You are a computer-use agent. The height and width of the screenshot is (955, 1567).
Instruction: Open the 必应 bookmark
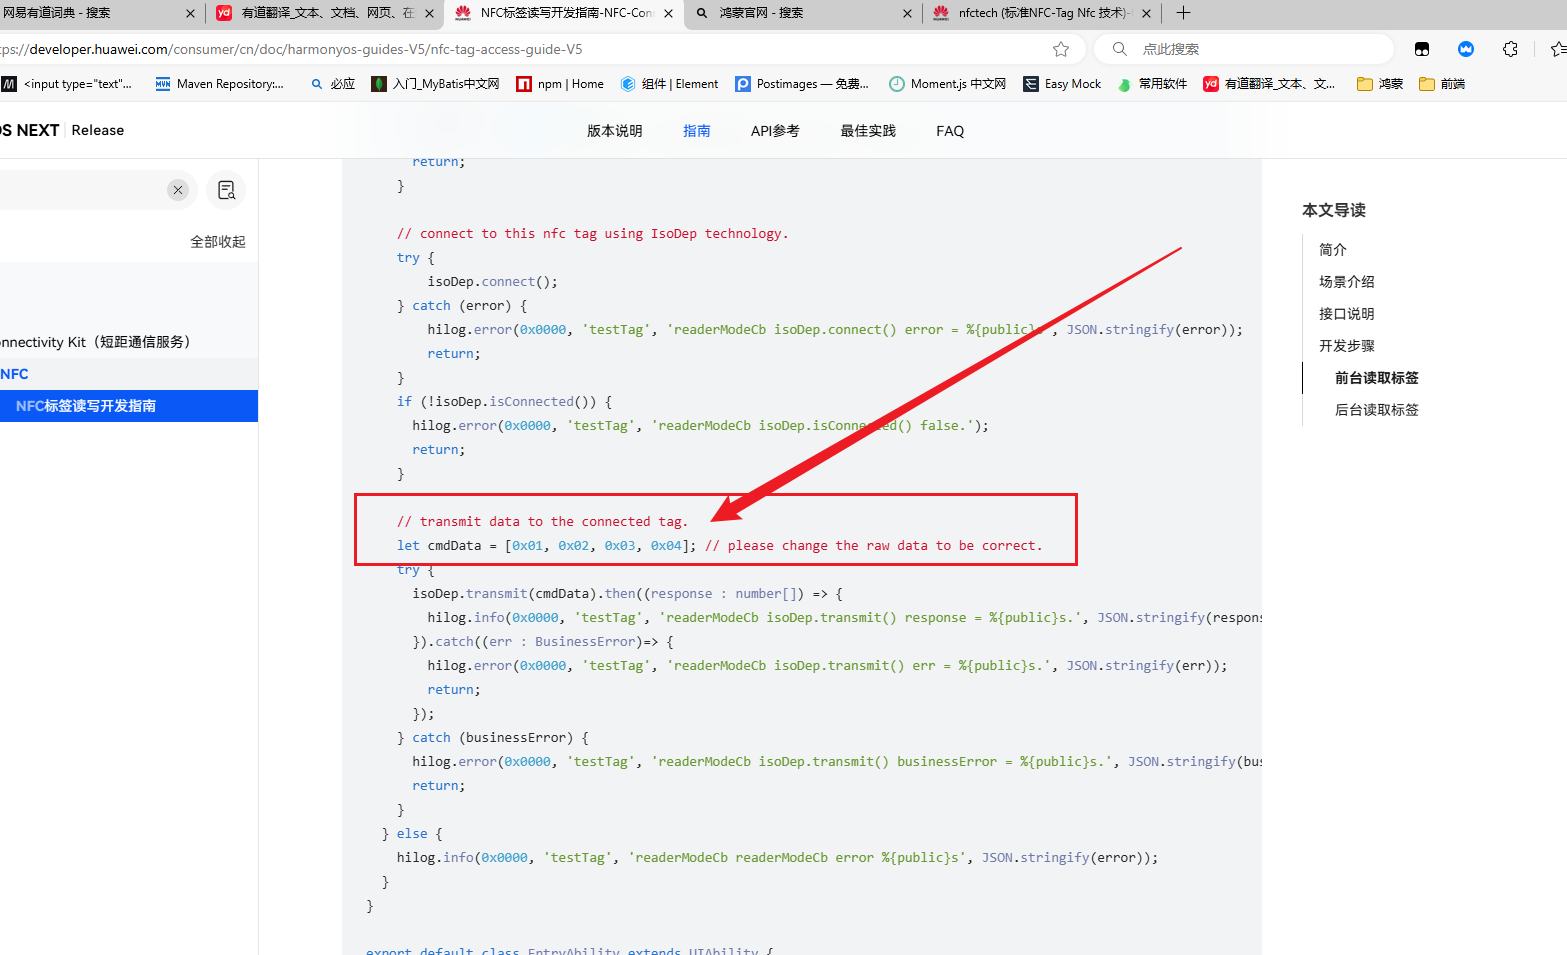pos(333,84)
